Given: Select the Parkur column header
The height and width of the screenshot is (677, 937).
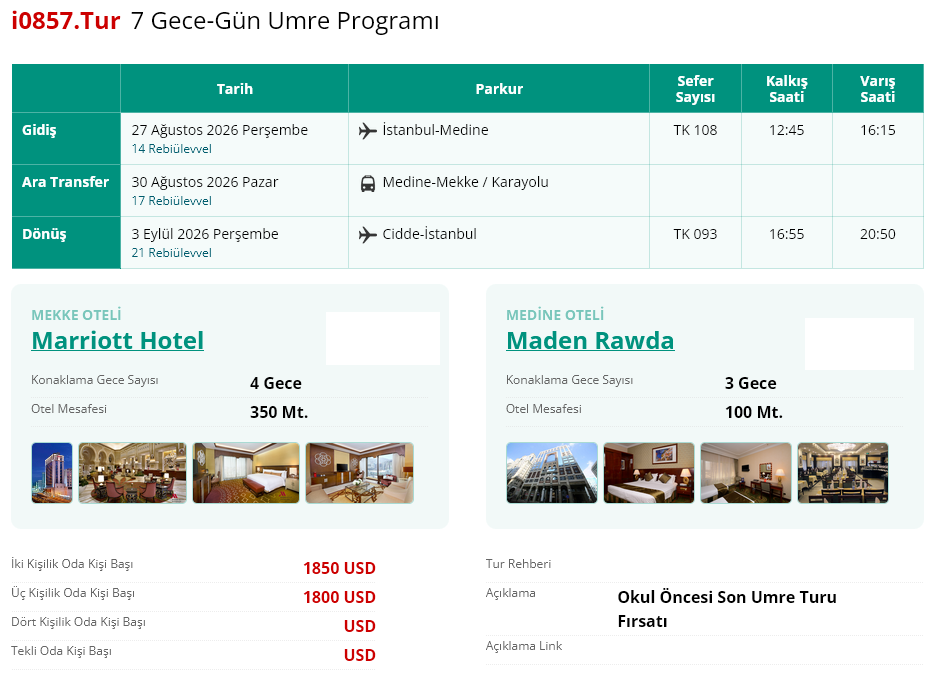Looking at the screenshot, I should tap(499, 89).
